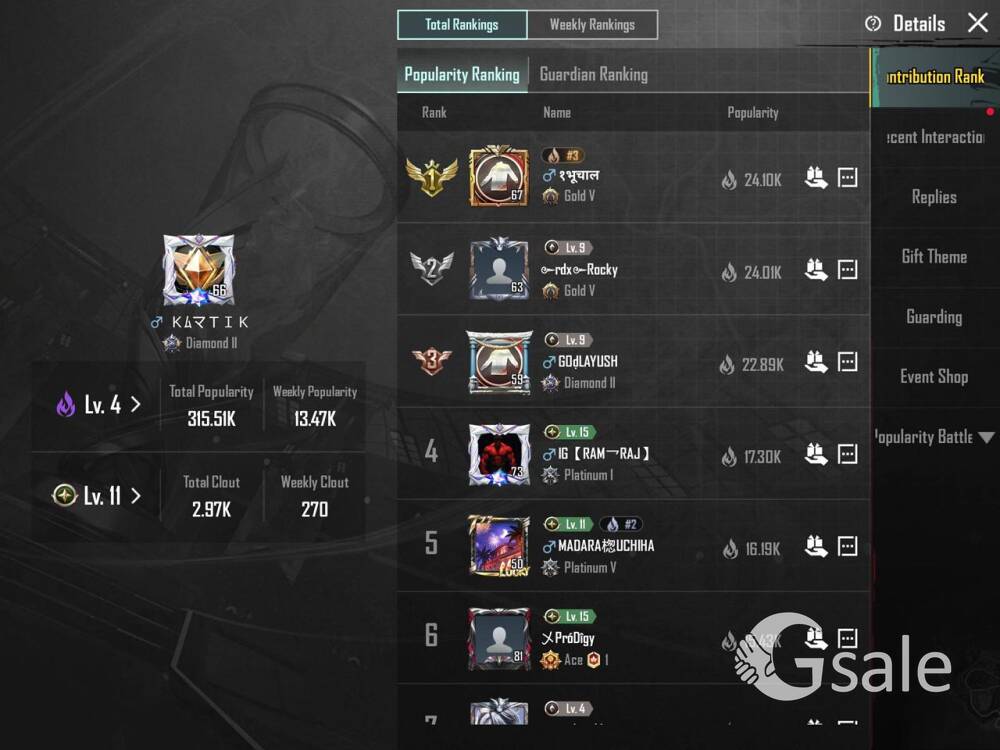
Task: Open the Details help question mark icon
Action: [872, 24]
